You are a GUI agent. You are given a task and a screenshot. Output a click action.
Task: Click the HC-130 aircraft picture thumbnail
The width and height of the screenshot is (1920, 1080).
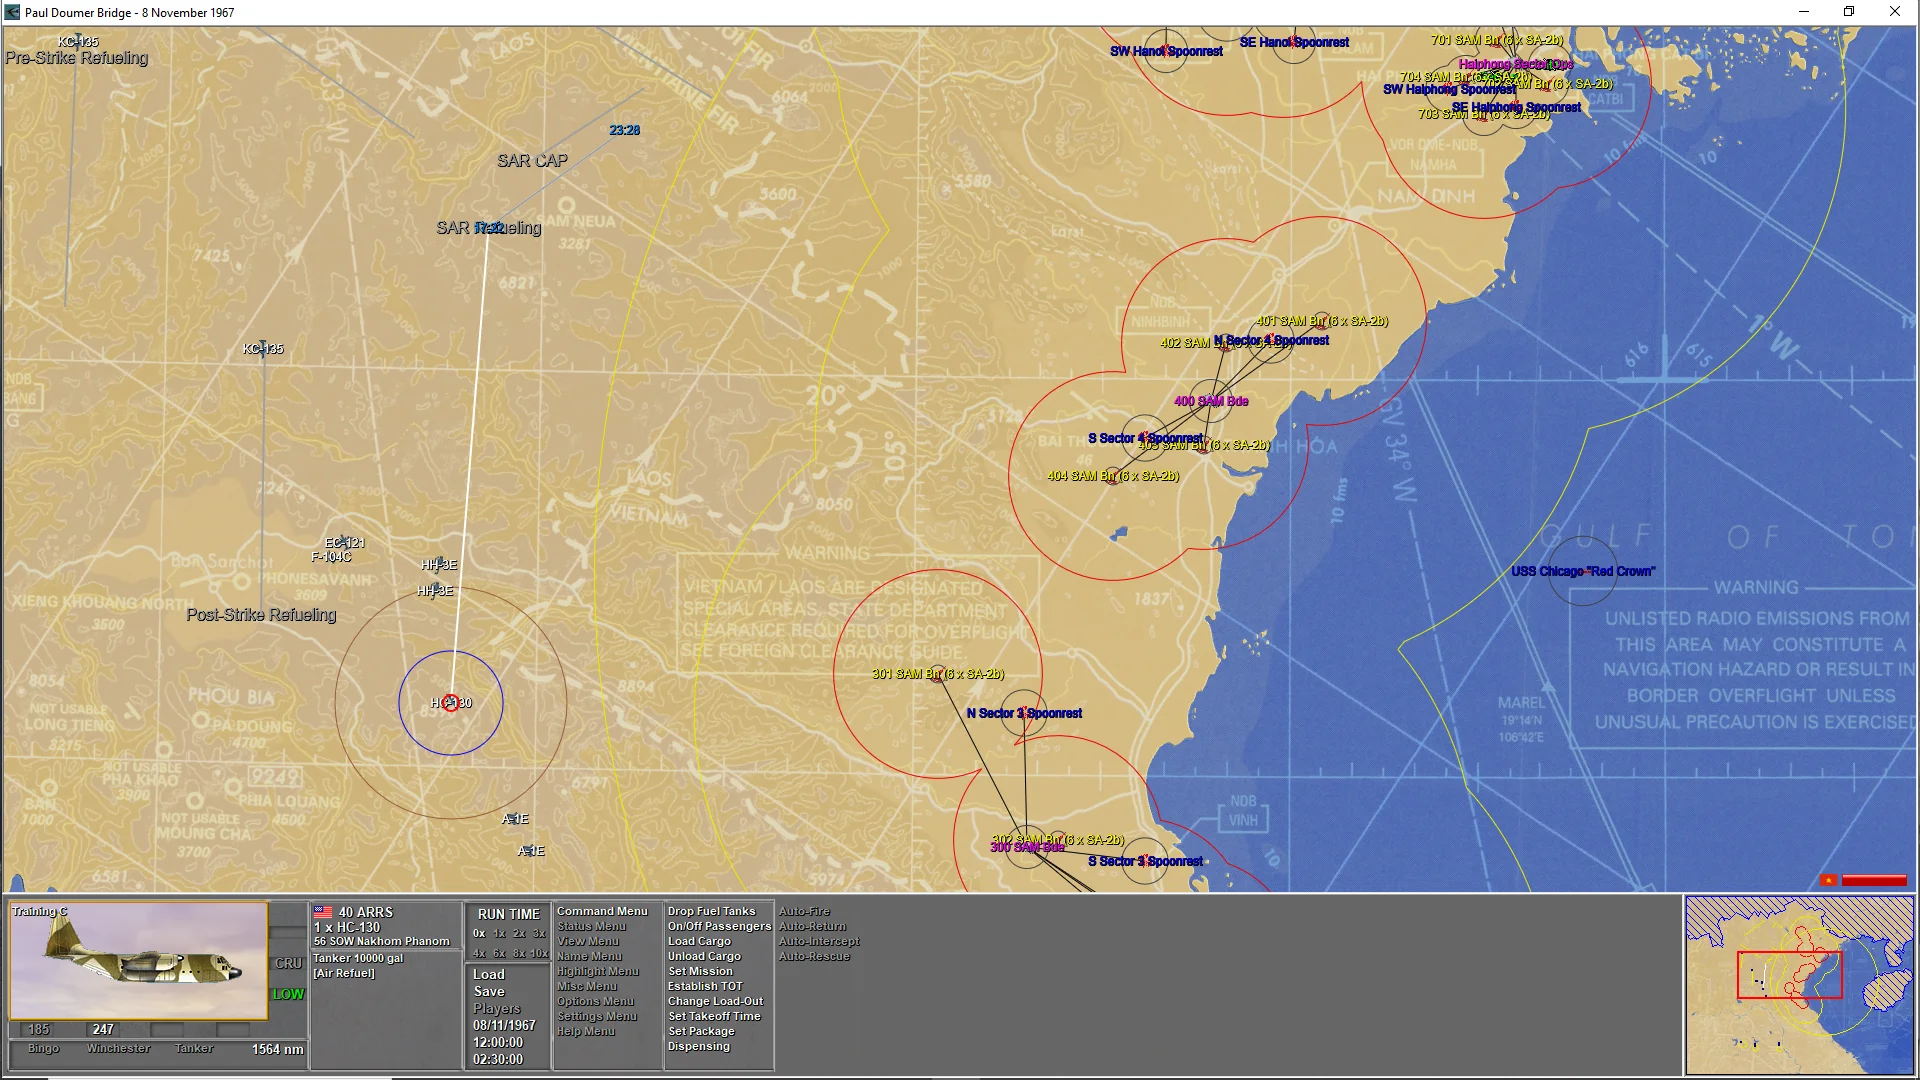coord(139,961)
